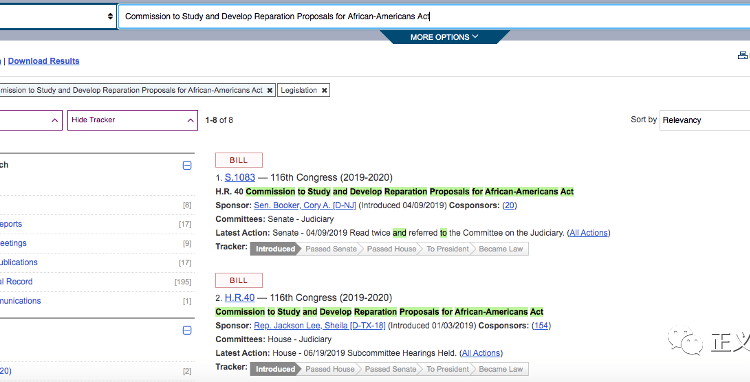Remove the Legislation filter tag
750x382 pixels.
[324, 90]
